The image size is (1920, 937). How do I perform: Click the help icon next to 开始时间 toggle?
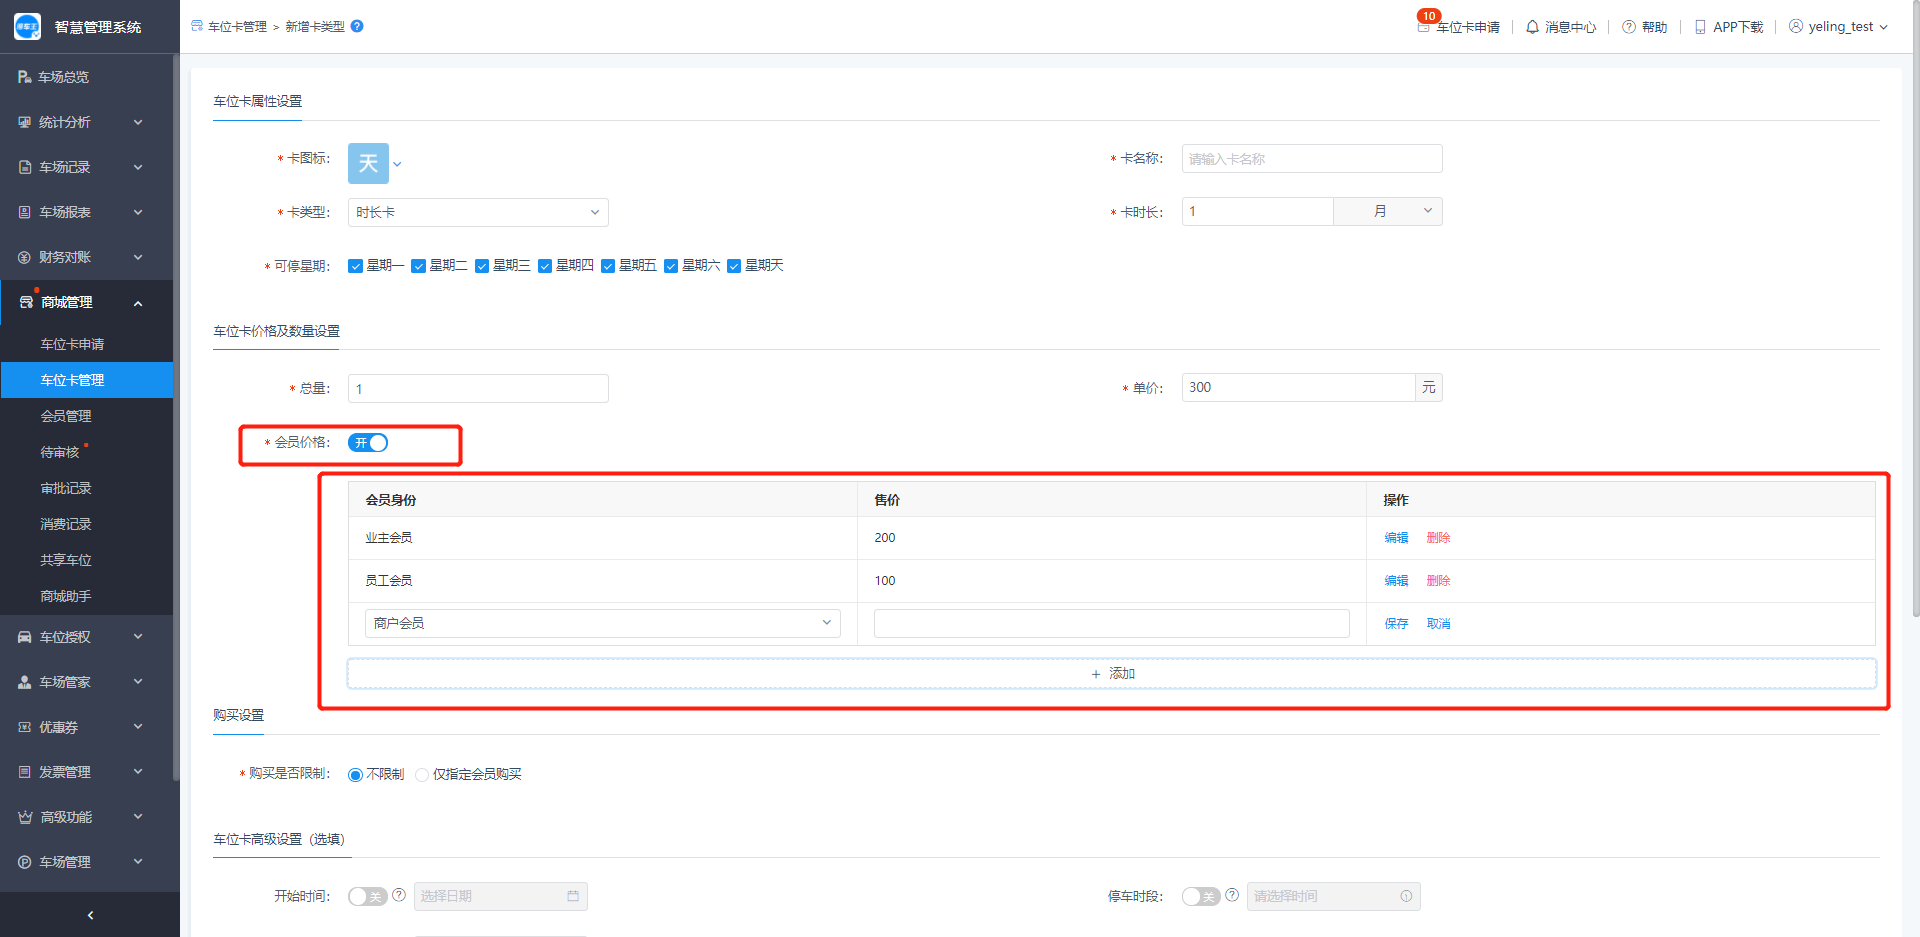[x=399, y=895]
